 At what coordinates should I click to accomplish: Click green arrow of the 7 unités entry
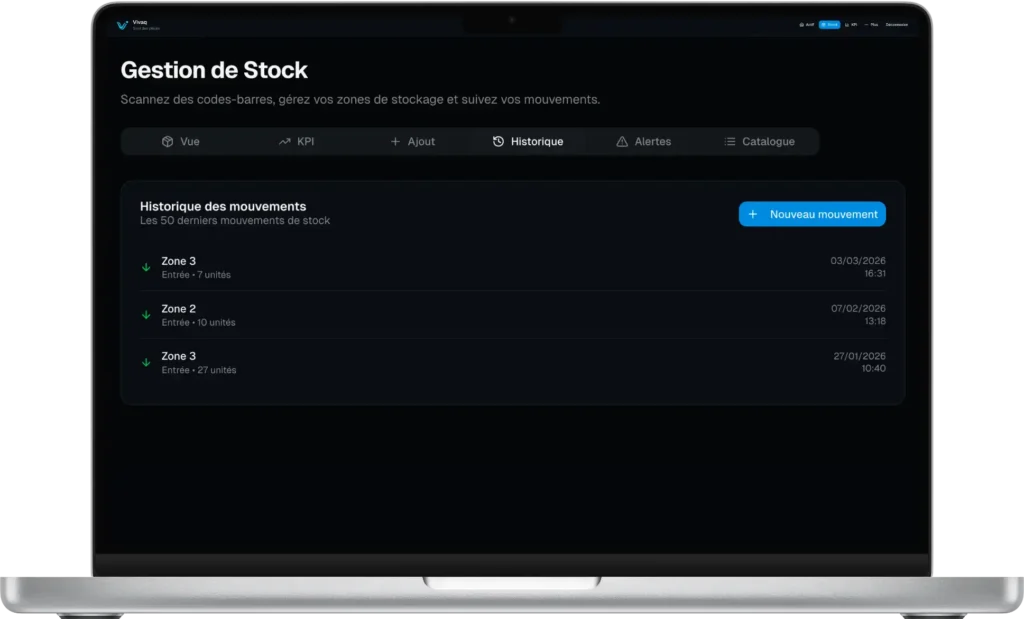(x=146, y=268)
